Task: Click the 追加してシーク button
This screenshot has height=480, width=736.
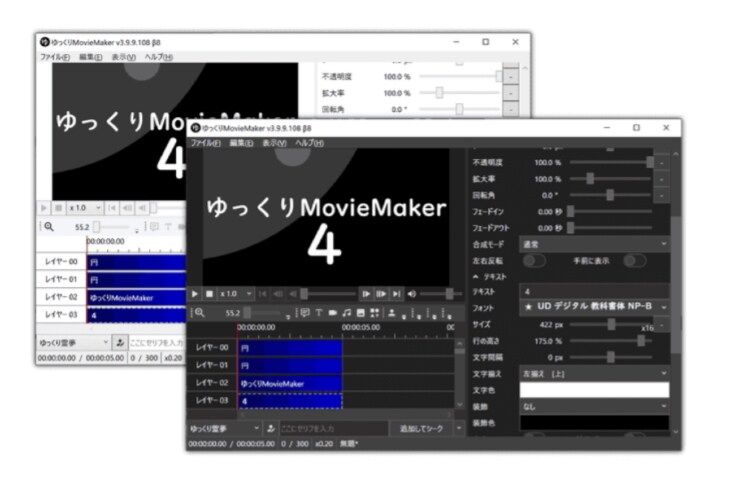Action: pyautogui.click(x=421, y=429)
